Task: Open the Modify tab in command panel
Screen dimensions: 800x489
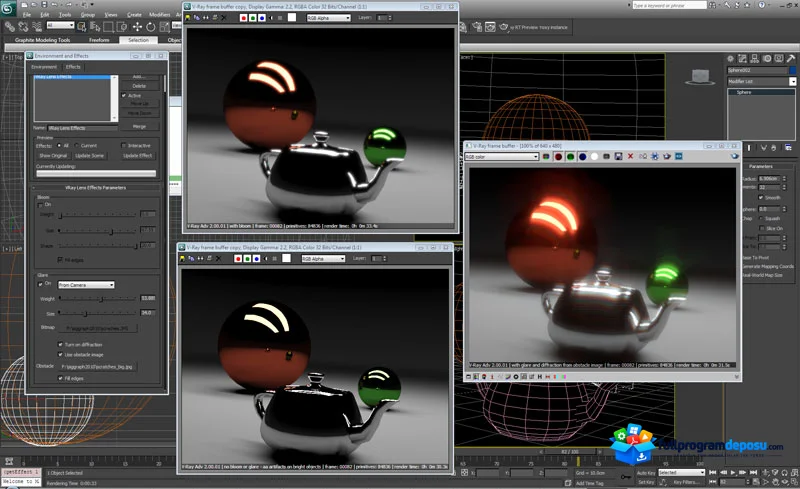Action: point(742,59)
